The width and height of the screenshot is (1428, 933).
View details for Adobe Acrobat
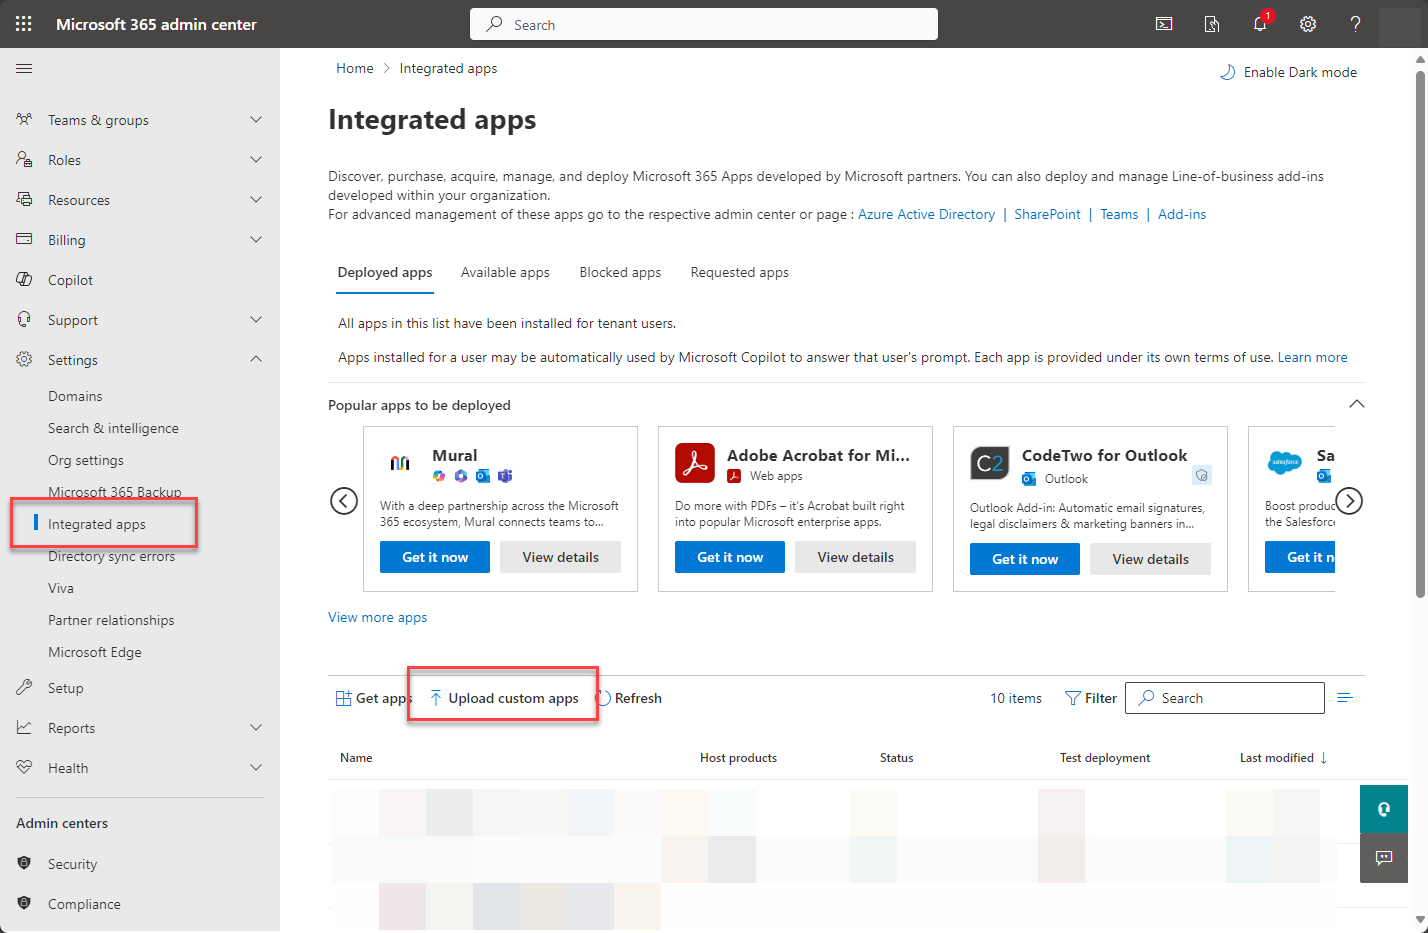(x=855, y=557)
